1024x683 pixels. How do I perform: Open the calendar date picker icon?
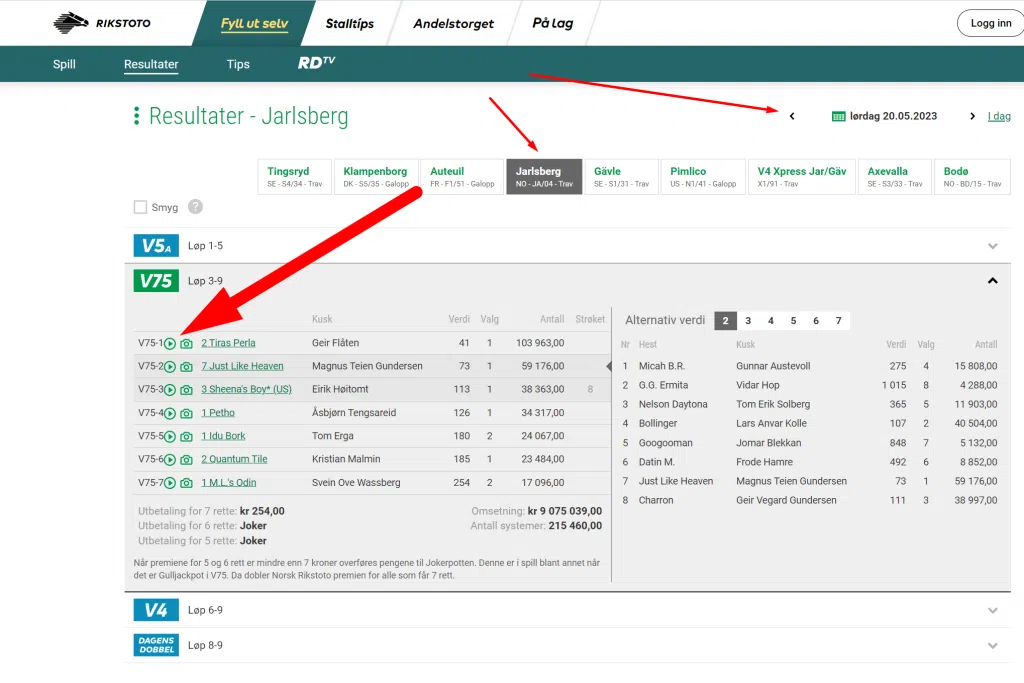[x=839, y=116]
